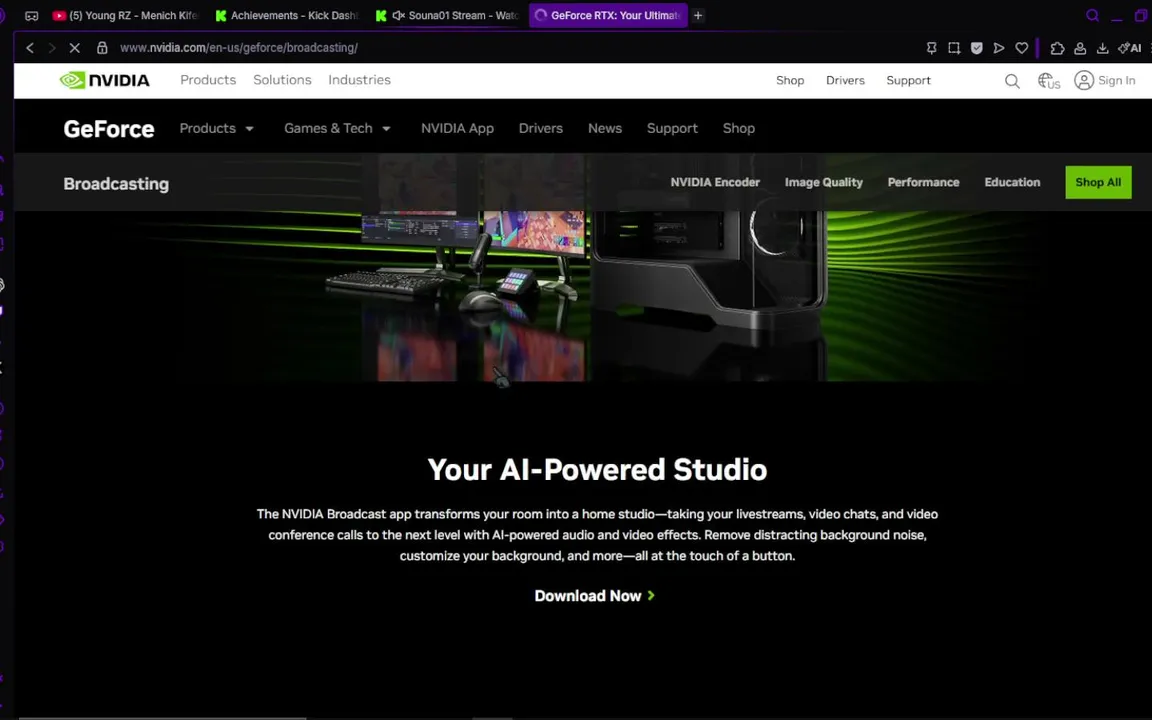The width and height of the screenshot is (1152, 720).
Task: Open NVIDIA site search magnifier
Action: pos(1012,81)
